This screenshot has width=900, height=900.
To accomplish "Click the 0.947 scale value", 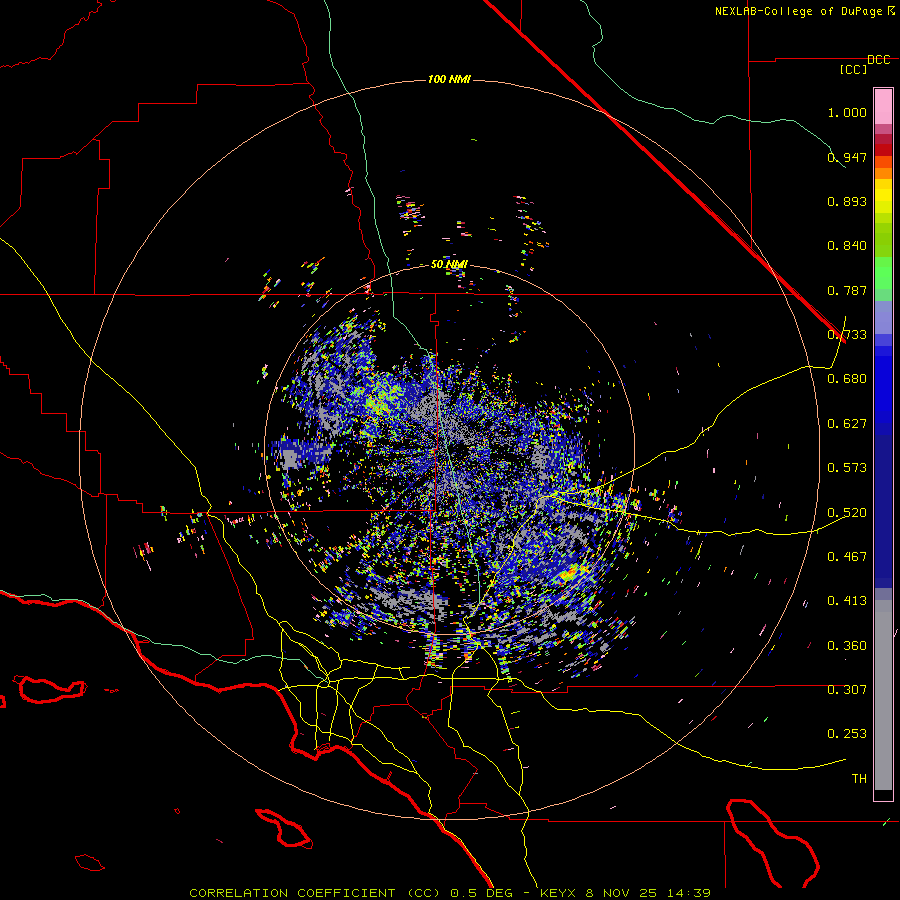I will click(847, 157).
